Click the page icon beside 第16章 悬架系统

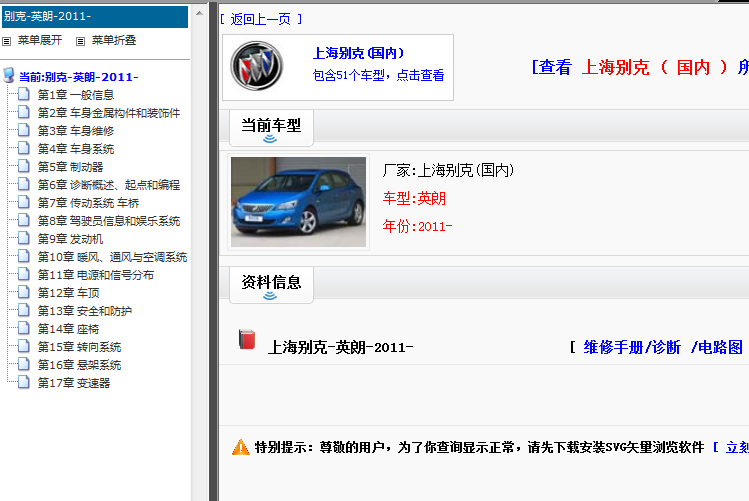tap(23, 364)
